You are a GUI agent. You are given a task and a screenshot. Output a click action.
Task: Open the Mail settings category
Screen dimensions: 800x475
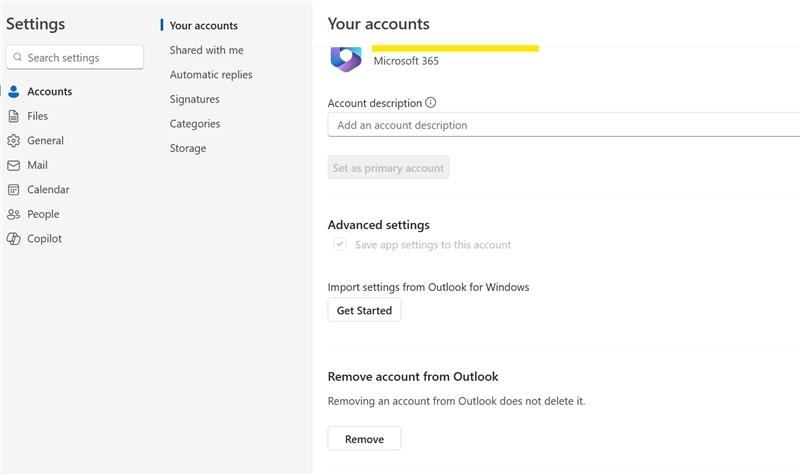point(37,165)
